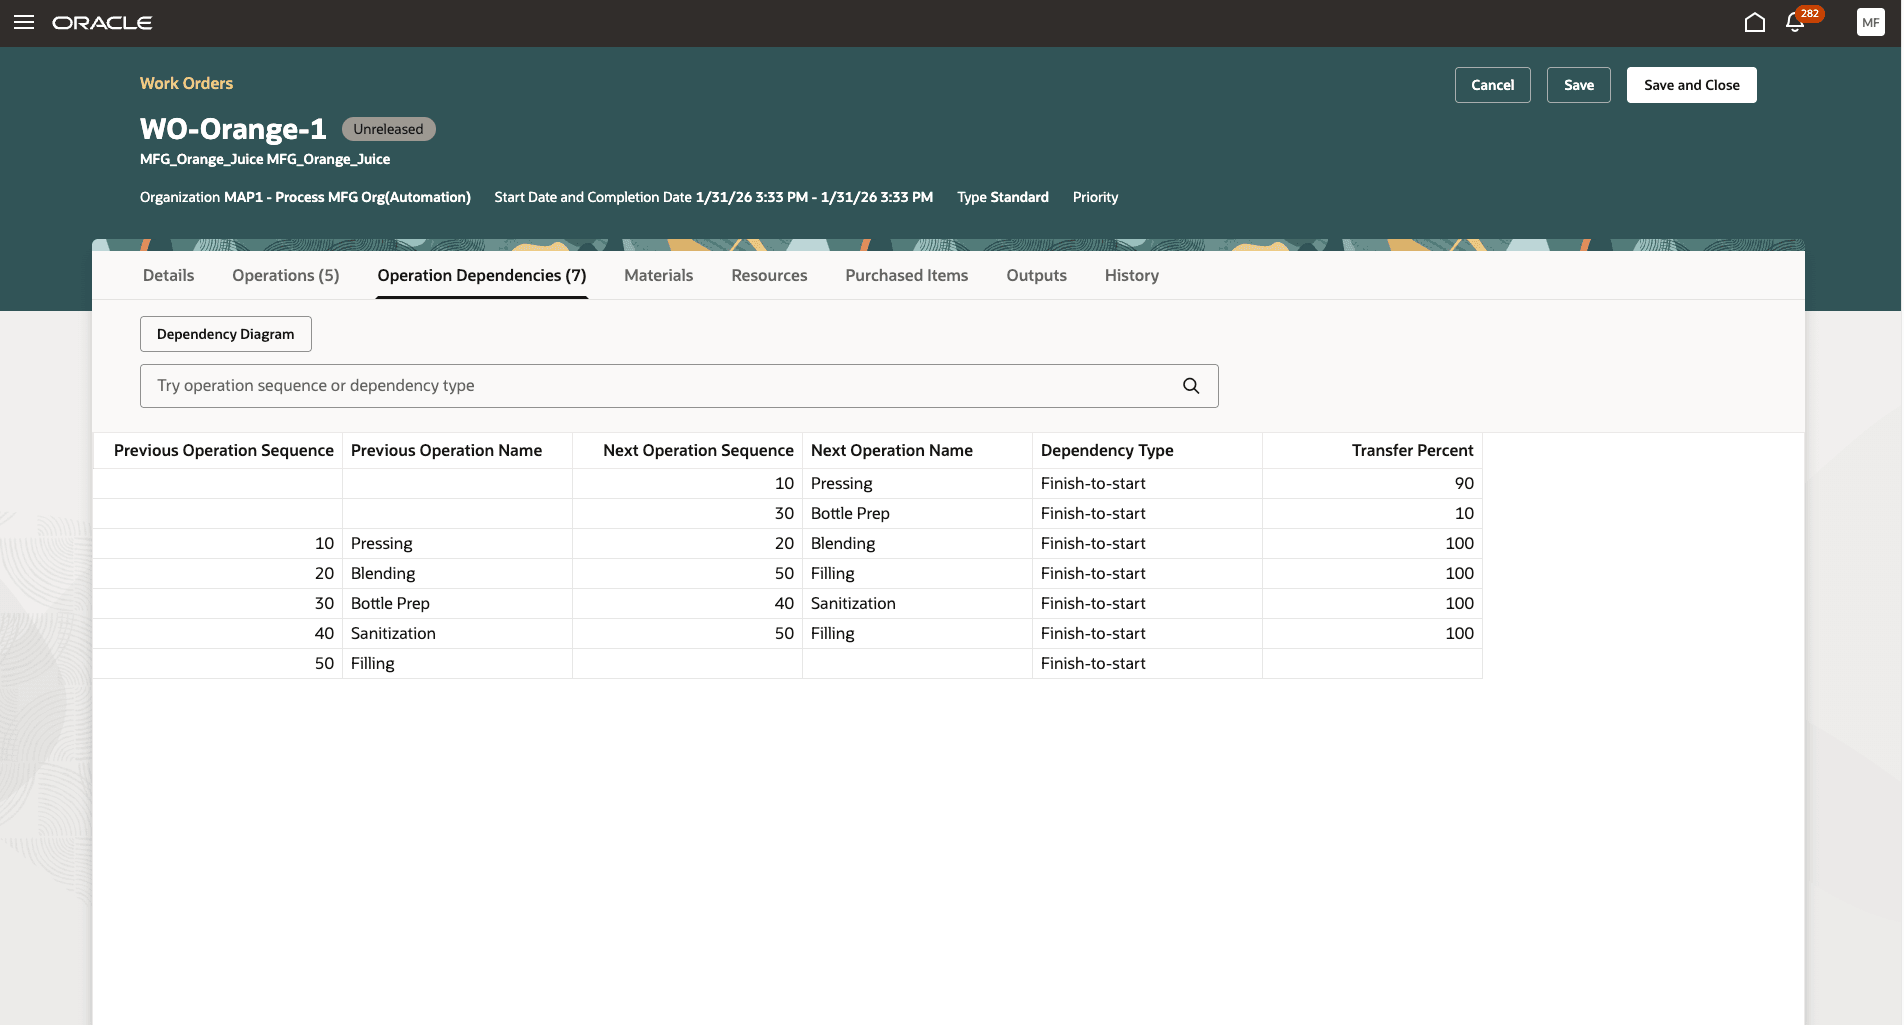Open the Operations (5) tab
This screenshot has width=1904, height=1025.
(285, 275)
